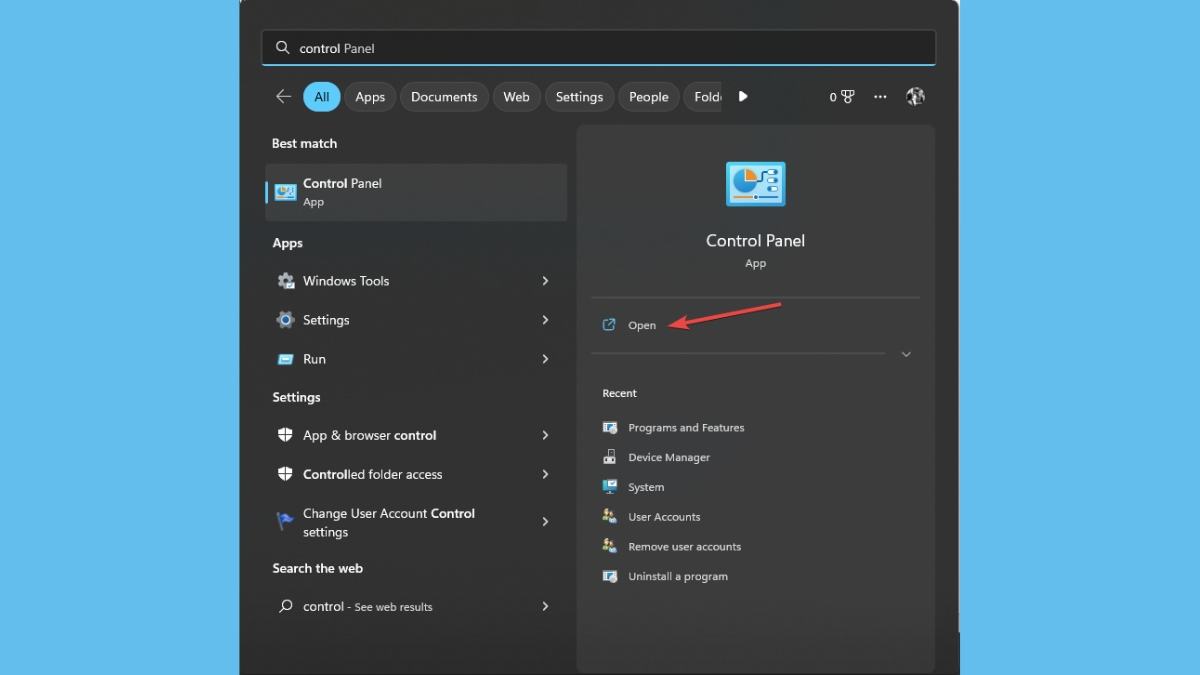Viewport: 1200px width, 675px height.
Task: Click the shield icon for App & browser control
Action: click(286, 435)
